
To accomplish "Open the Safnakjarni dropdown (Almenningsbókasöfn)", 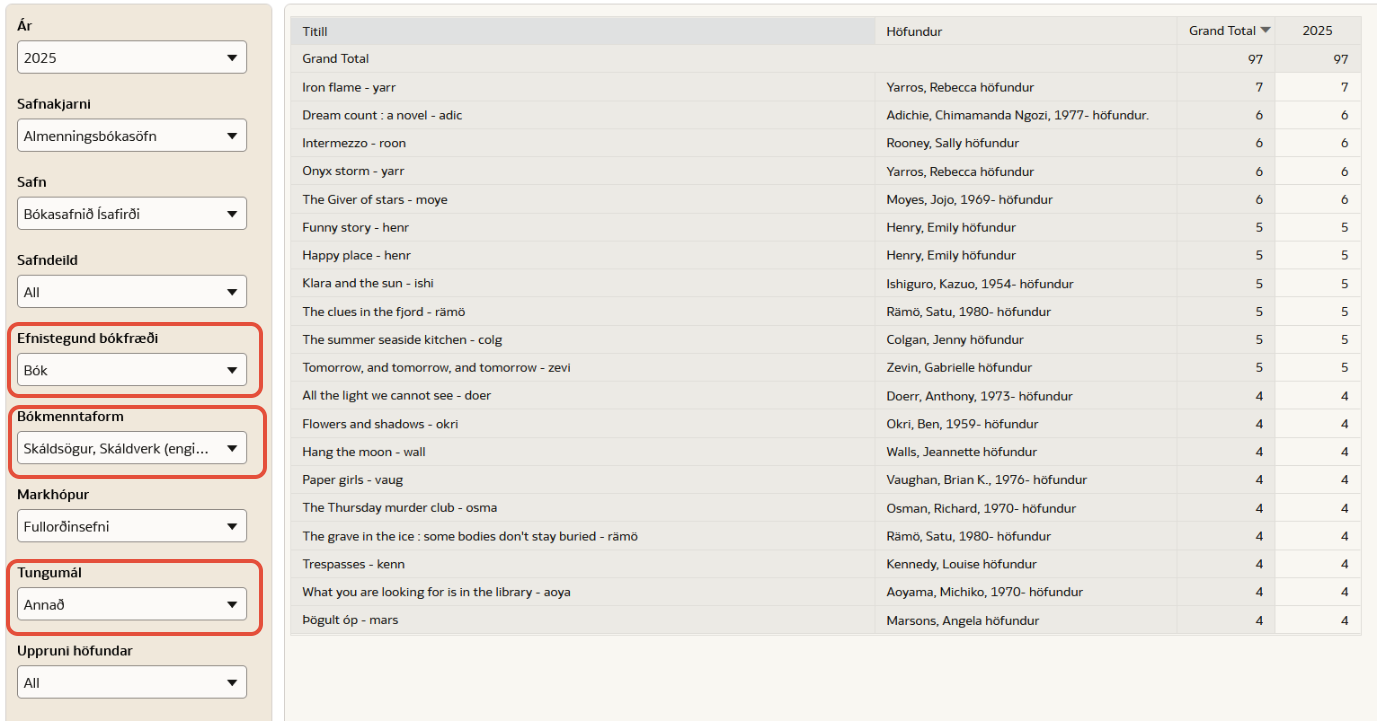I will point(132,135).
